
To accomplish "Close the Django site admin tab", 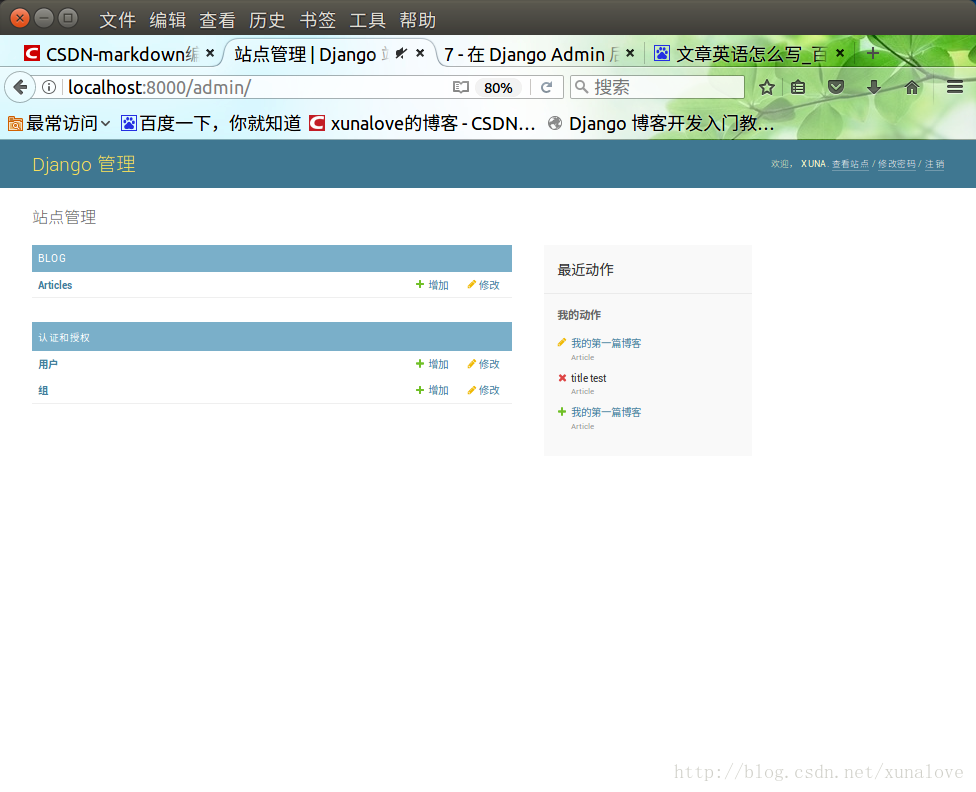I will [420, 54].
